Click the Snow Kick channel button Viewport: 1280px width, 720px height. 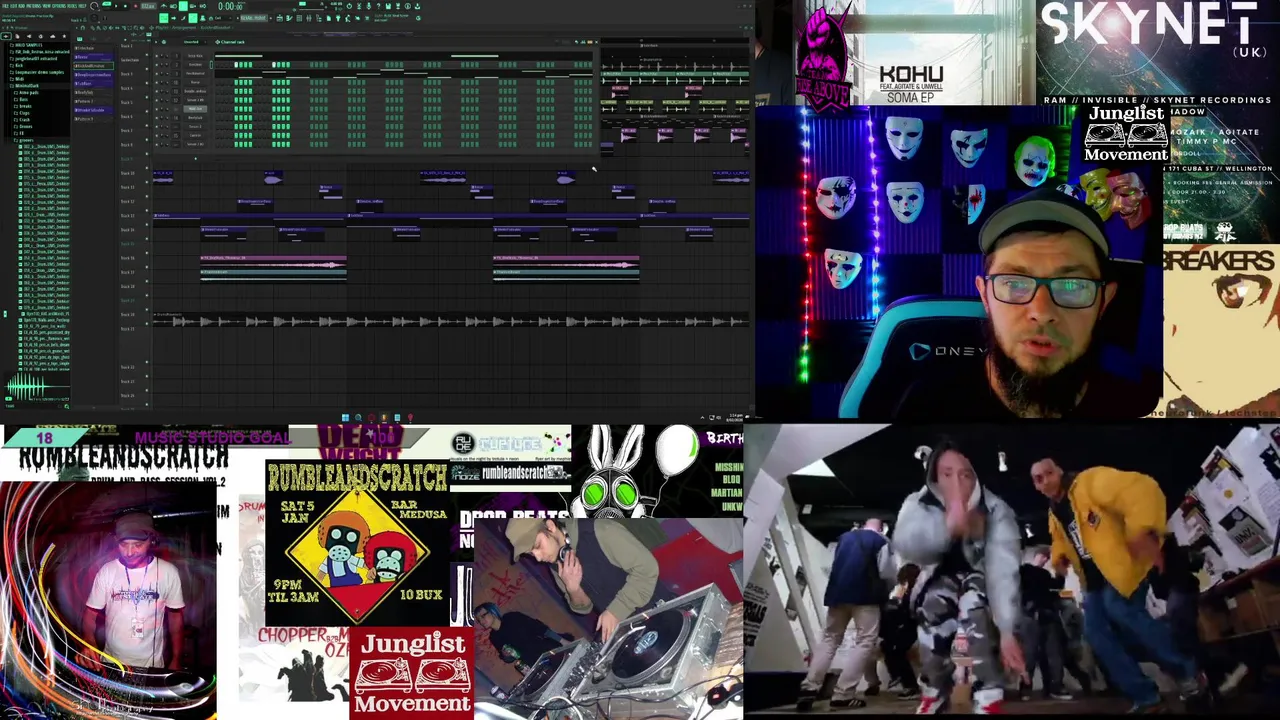pyautogui.click(x=195, y=56)
